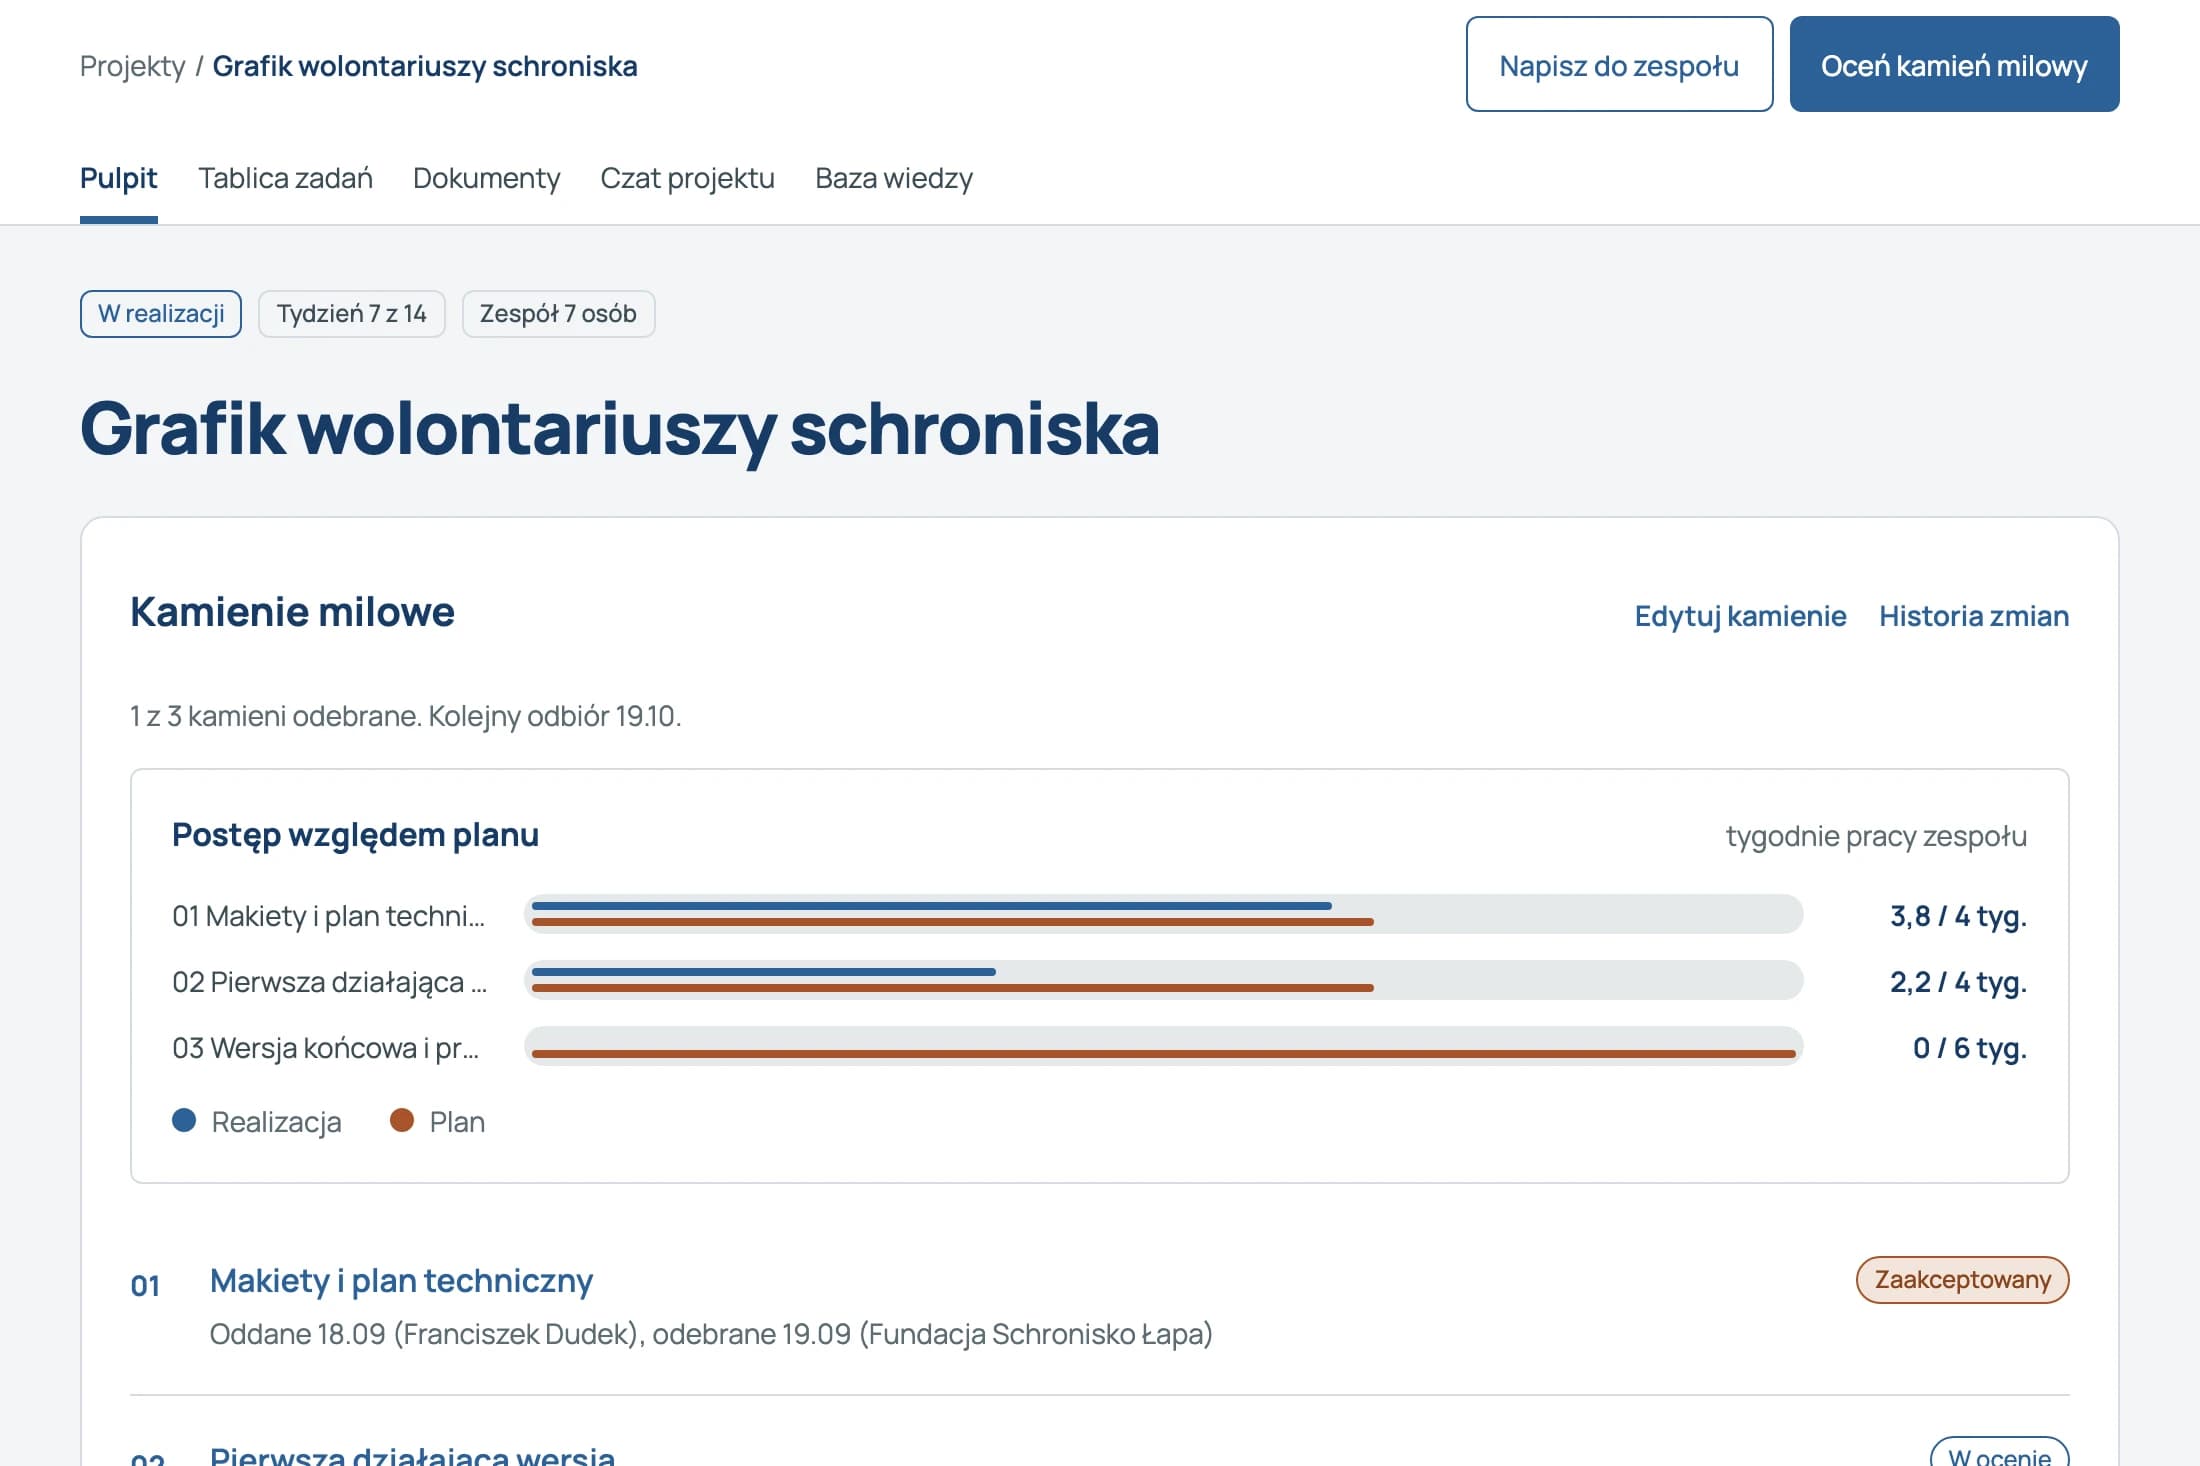2200x1466 pixels.
Task: Click the main 'Grafik wolontariuszy schroniska' title
Action: [x=620, y=428]
